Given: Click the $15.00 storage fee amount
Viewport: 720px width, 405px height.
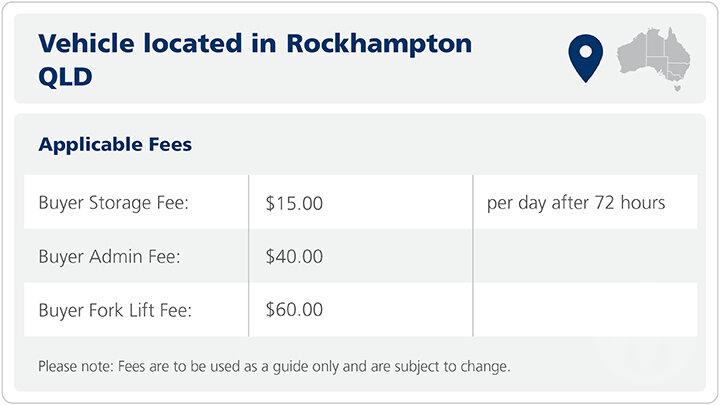Looking at the screenshot, I should click(294, 203).
